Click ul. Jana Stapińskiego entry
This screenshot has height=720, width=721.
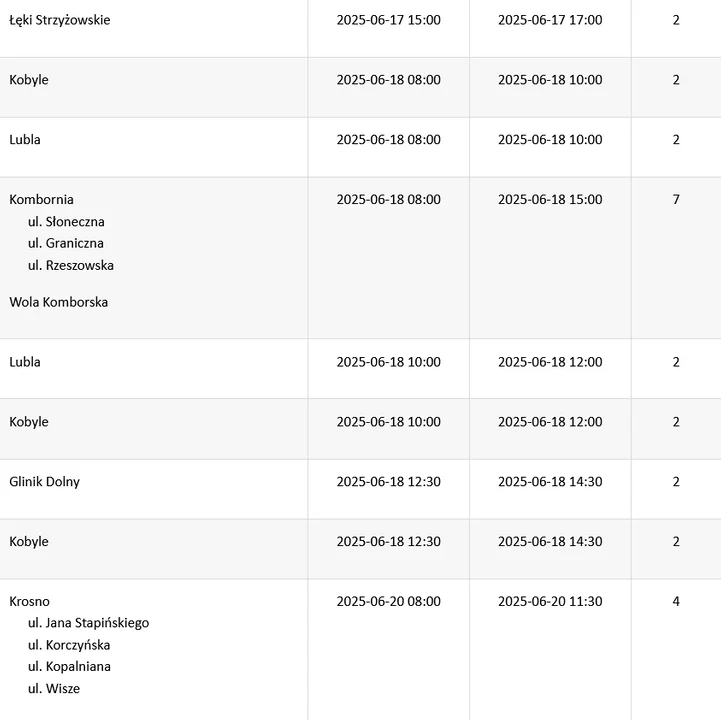(x=89, y=623)
